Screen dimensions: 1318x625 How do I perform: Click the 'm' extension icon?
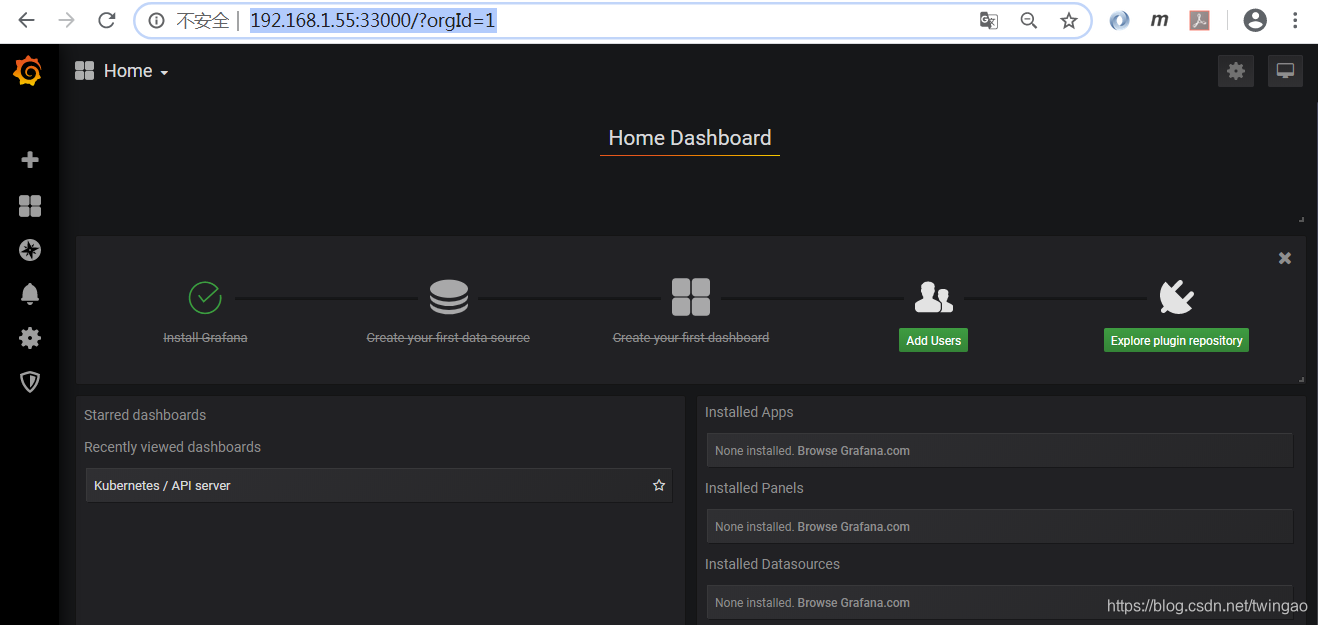point(1159,20)
